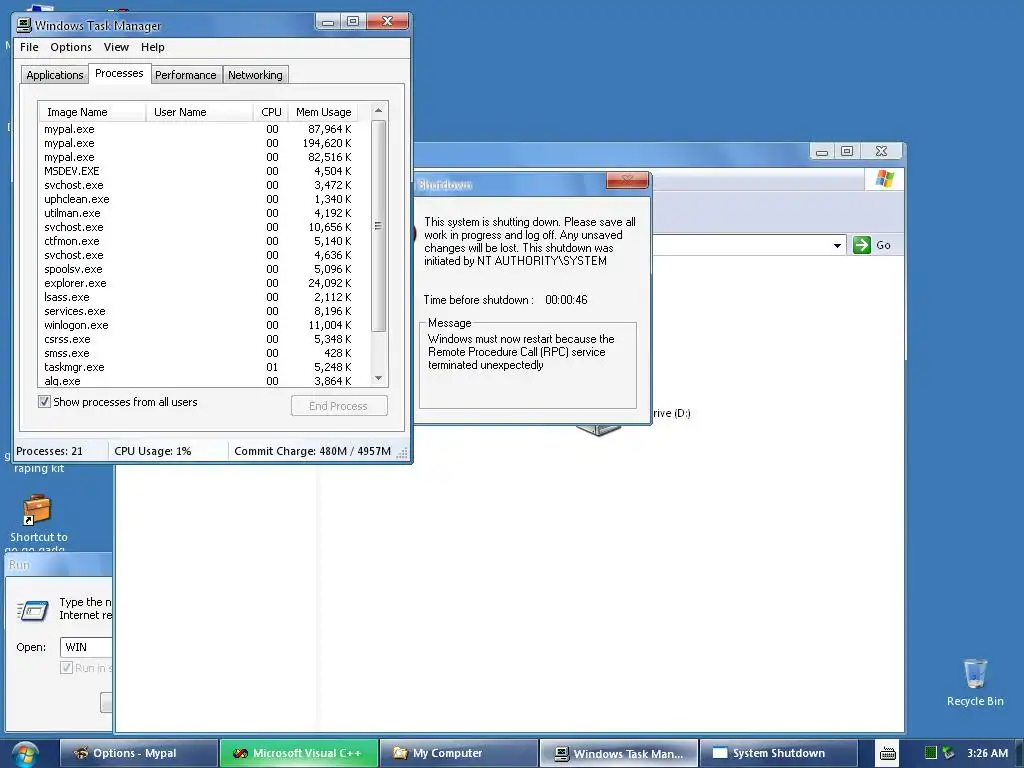Switch to Windows Task Manager taskbar button
The height and width of the screenshot is (768, 1024).
pos(619,753)
